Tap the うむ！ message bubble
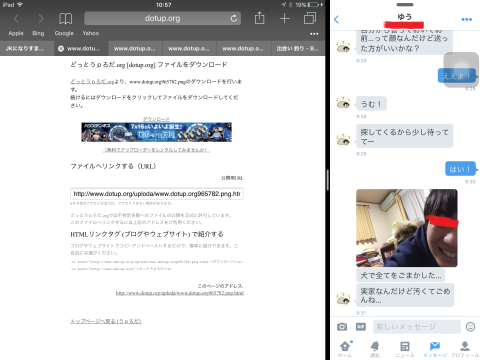 click(x=371, y=104)
